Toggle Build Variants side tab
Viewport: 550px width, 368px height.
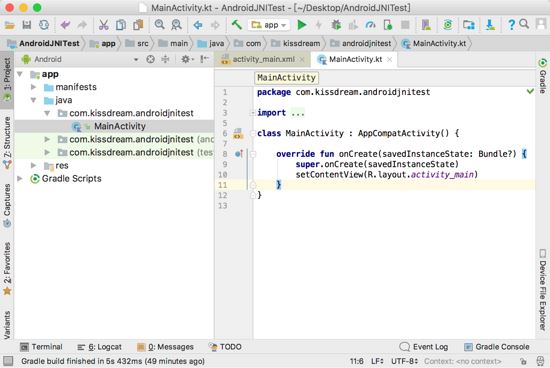[7, 325]
